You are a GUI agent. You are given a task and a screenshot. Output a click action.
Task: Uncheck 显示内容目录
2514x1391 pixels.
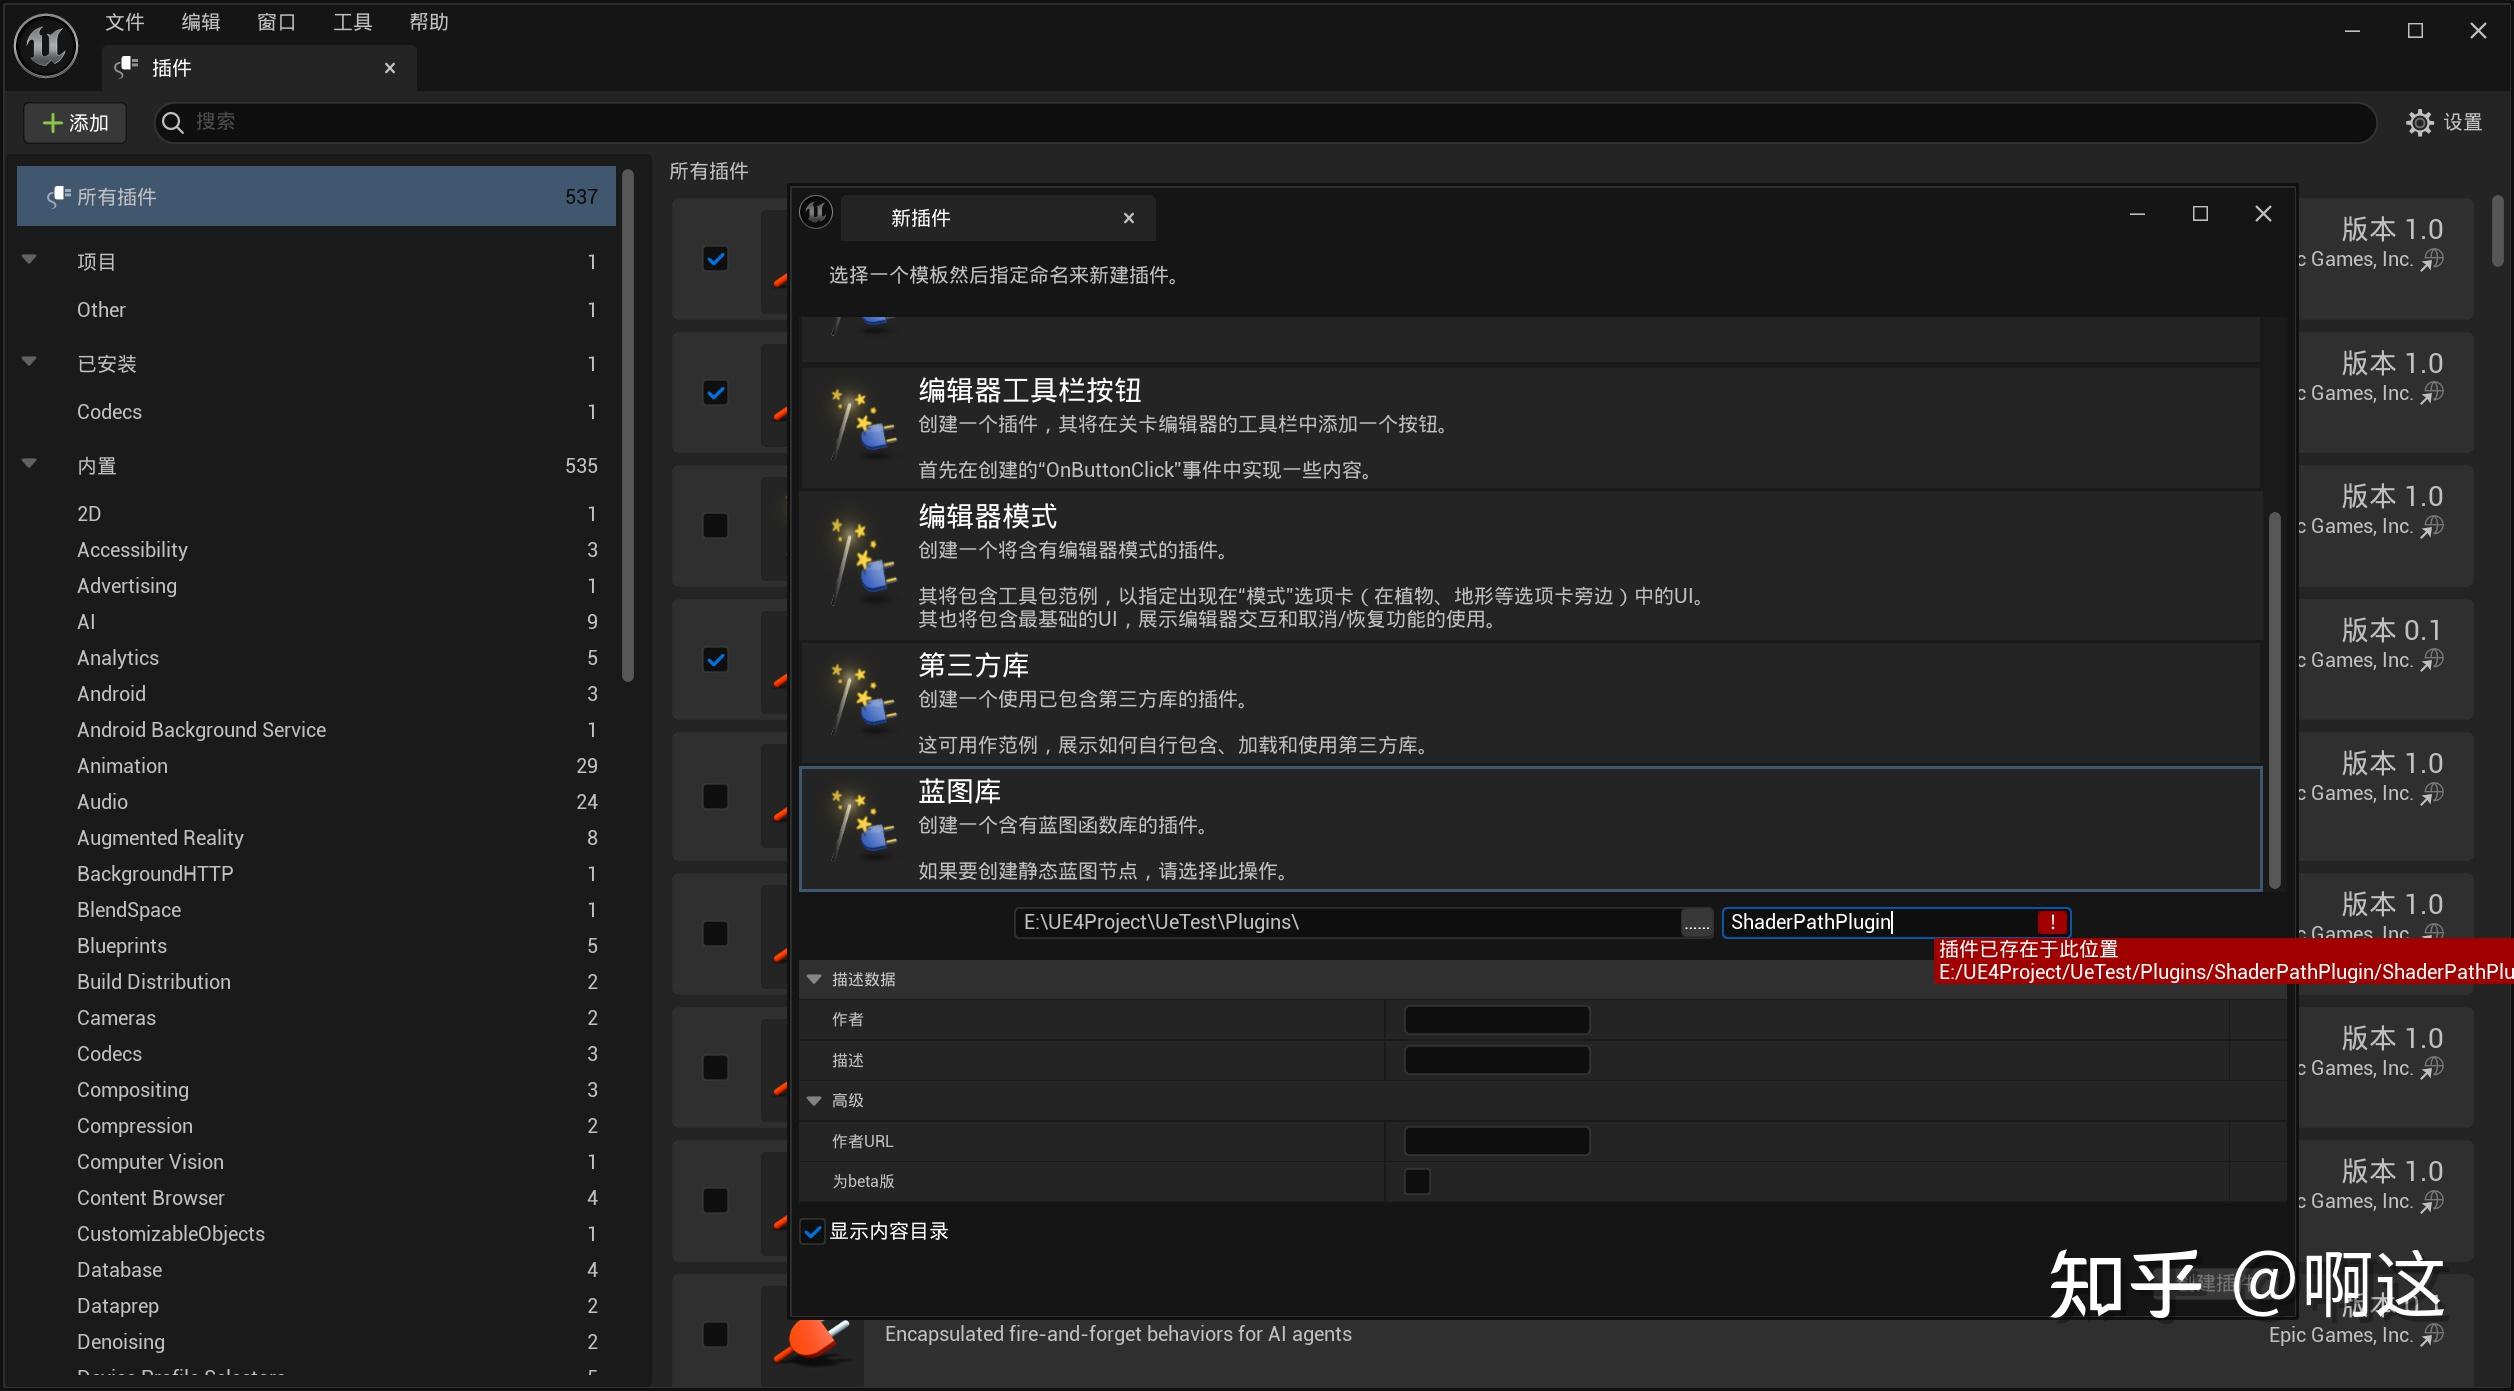click(811, 1231)
